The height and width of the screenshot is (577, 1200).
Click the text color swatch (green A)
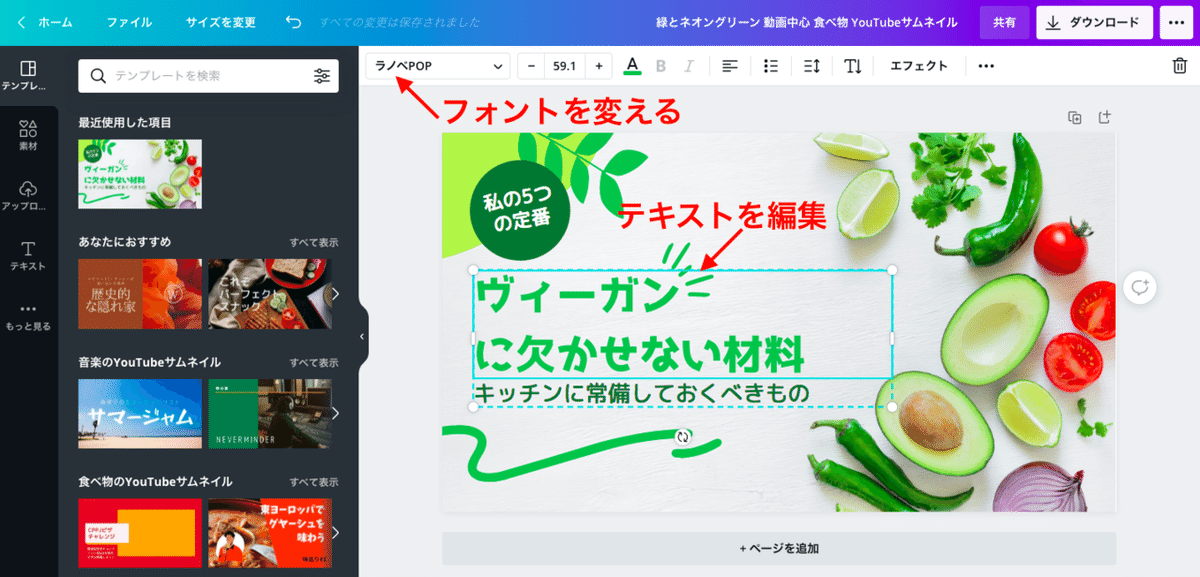[x=632, y=65]
